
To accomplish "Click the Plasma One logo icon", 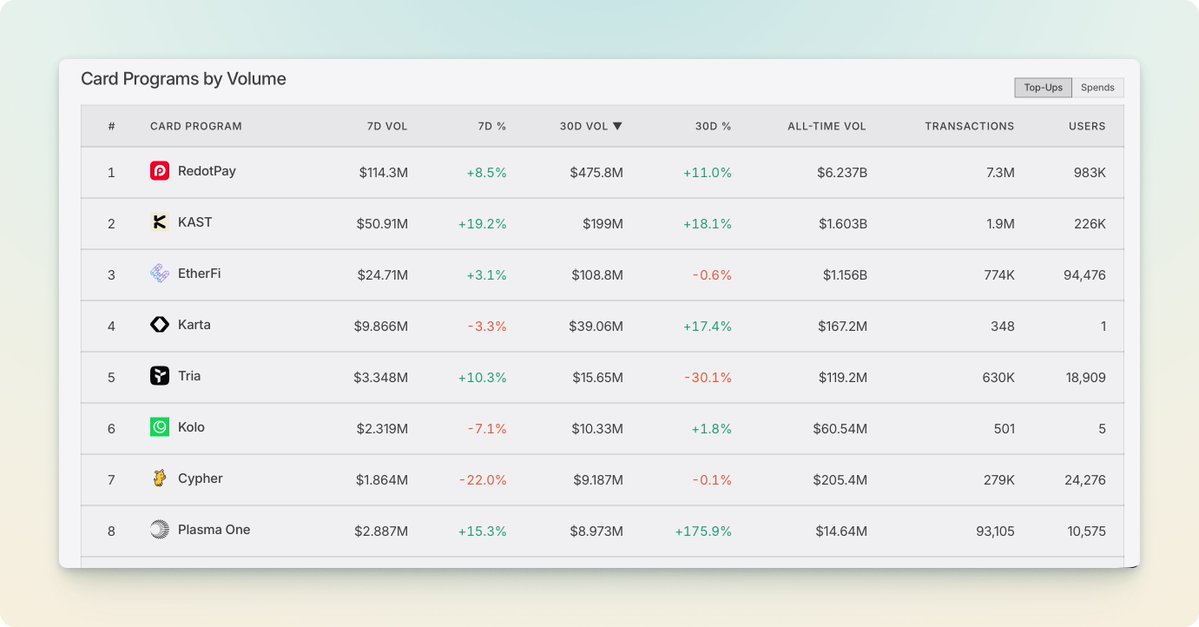I will (x=159, y=529).
